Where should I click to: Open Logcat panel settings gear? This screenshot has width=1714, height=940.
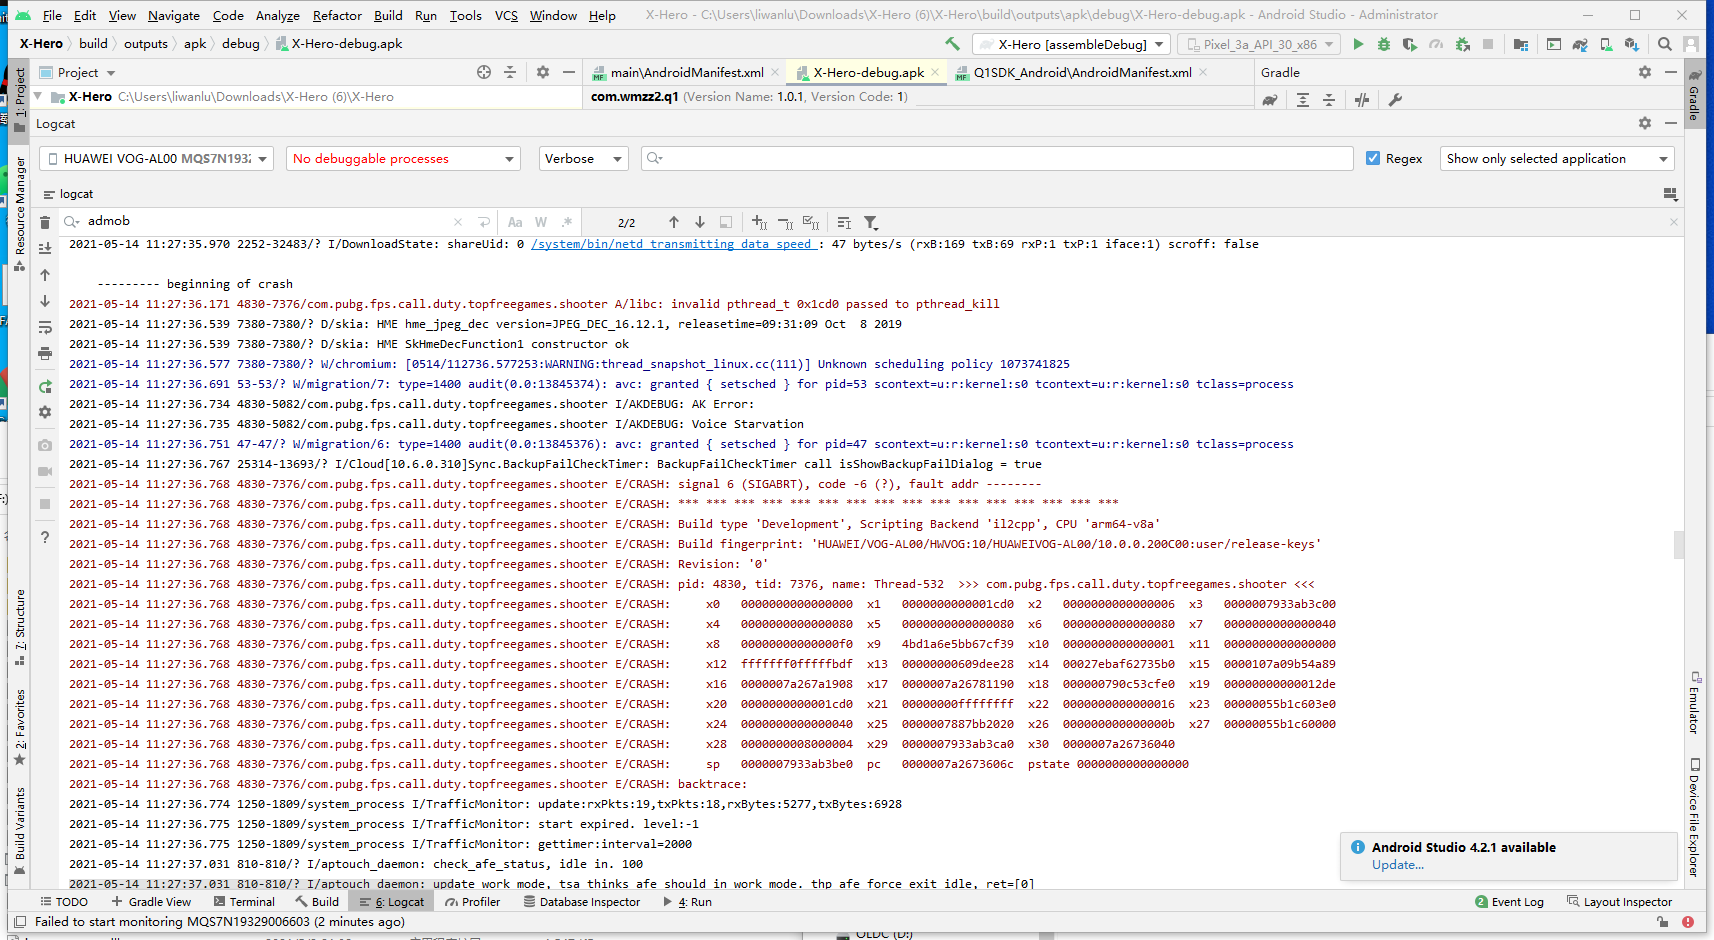[x=1645, y=123]
